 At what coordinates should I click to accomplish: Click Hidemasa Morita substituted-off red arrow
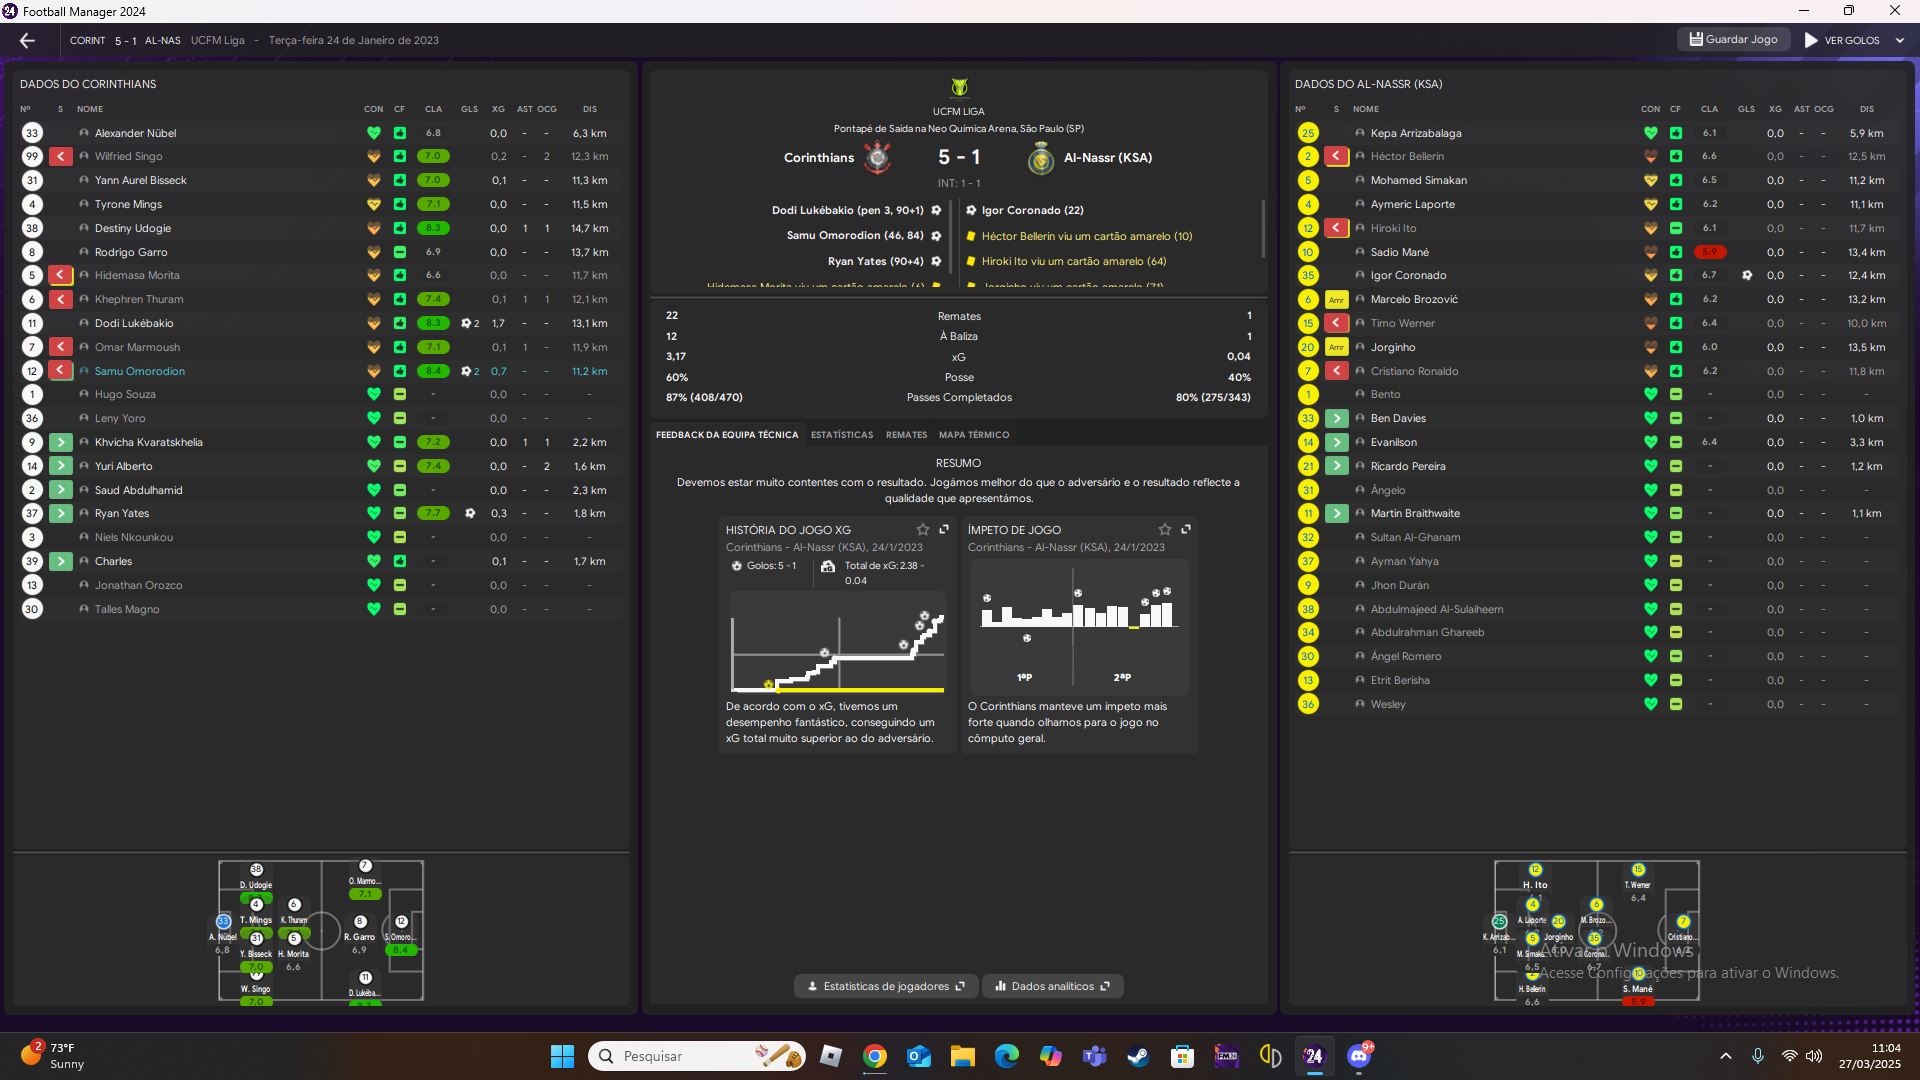coord(61,275)
